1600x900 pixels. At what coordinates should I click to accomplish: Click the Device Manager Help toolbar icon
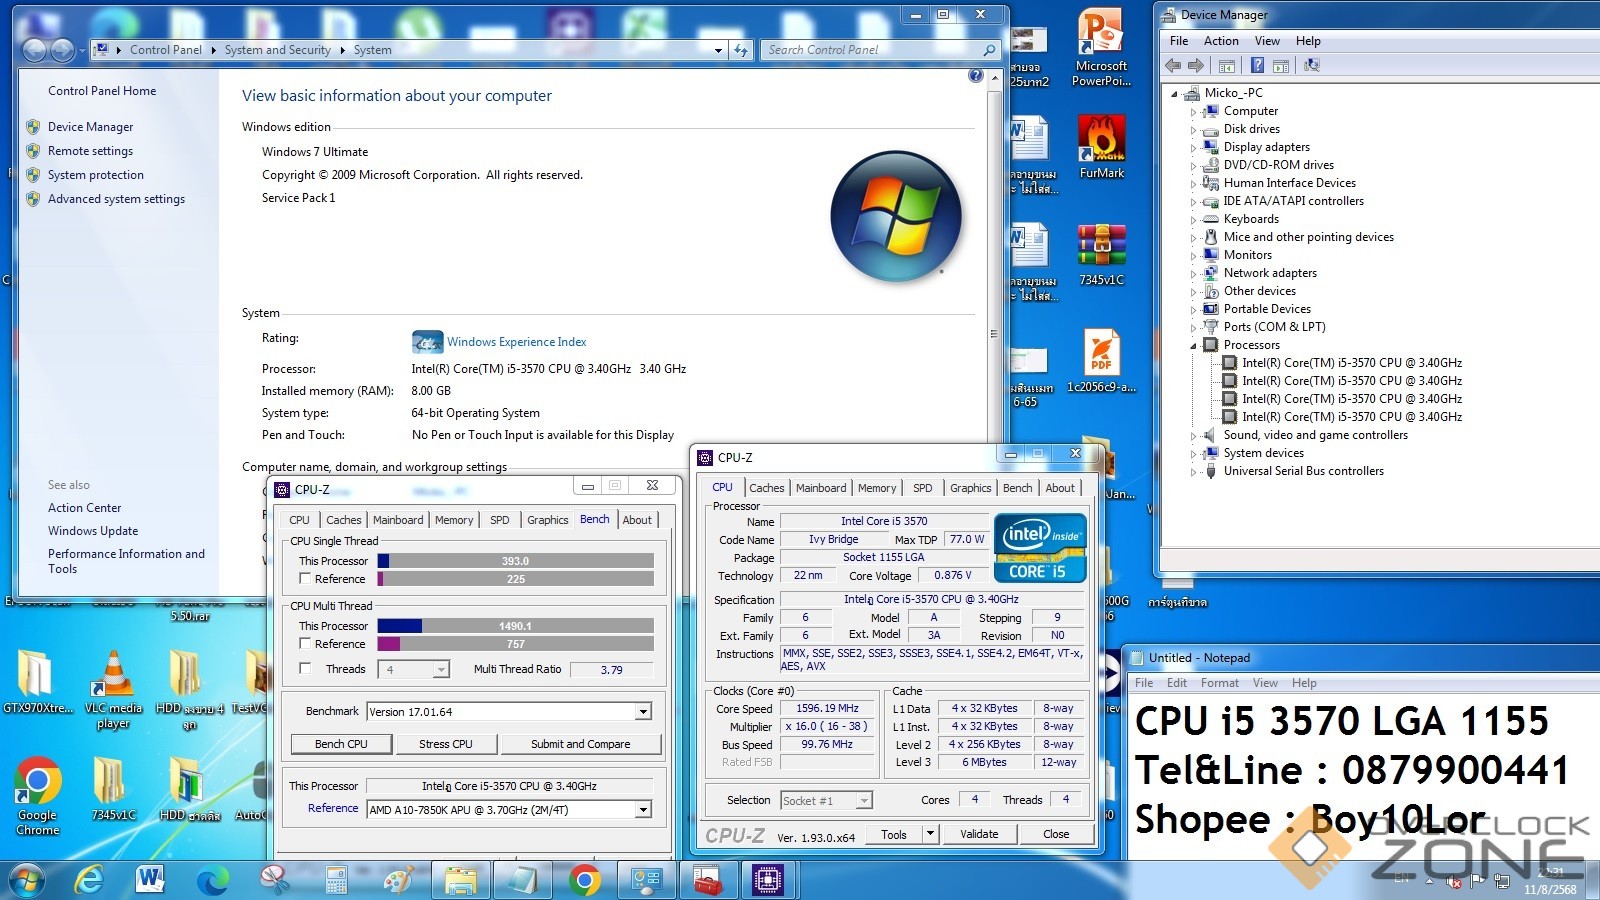click(x=1257, y=65)
